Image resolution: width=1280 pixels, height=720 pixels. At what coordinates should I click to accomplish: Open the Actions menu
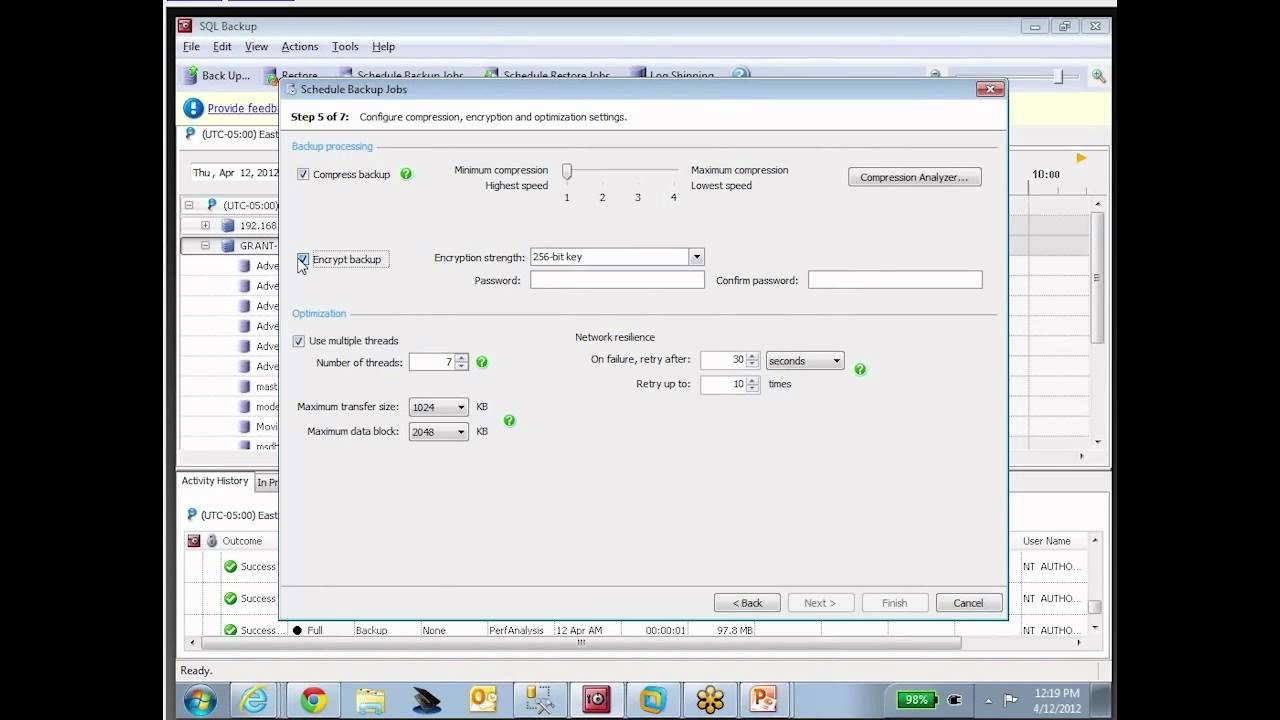[x=299, y=47]
